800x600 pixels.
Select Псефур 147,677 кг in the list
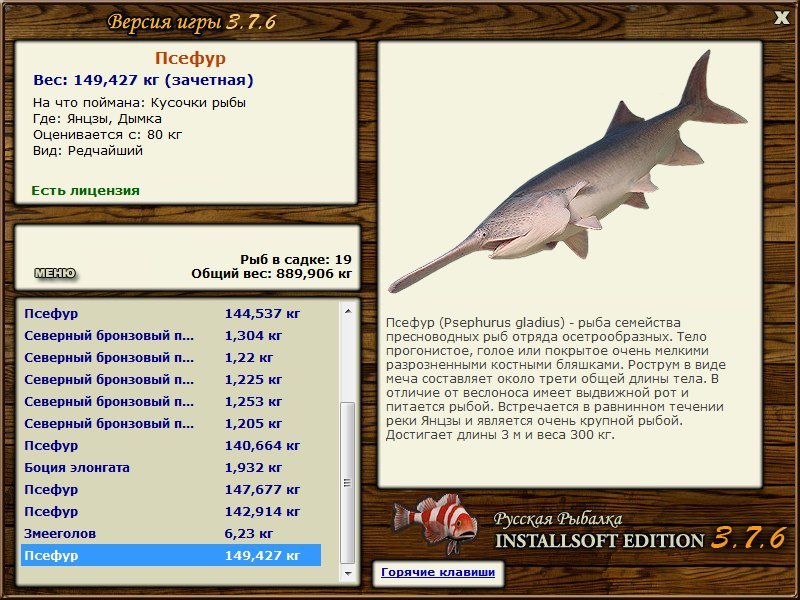(171, 489)
